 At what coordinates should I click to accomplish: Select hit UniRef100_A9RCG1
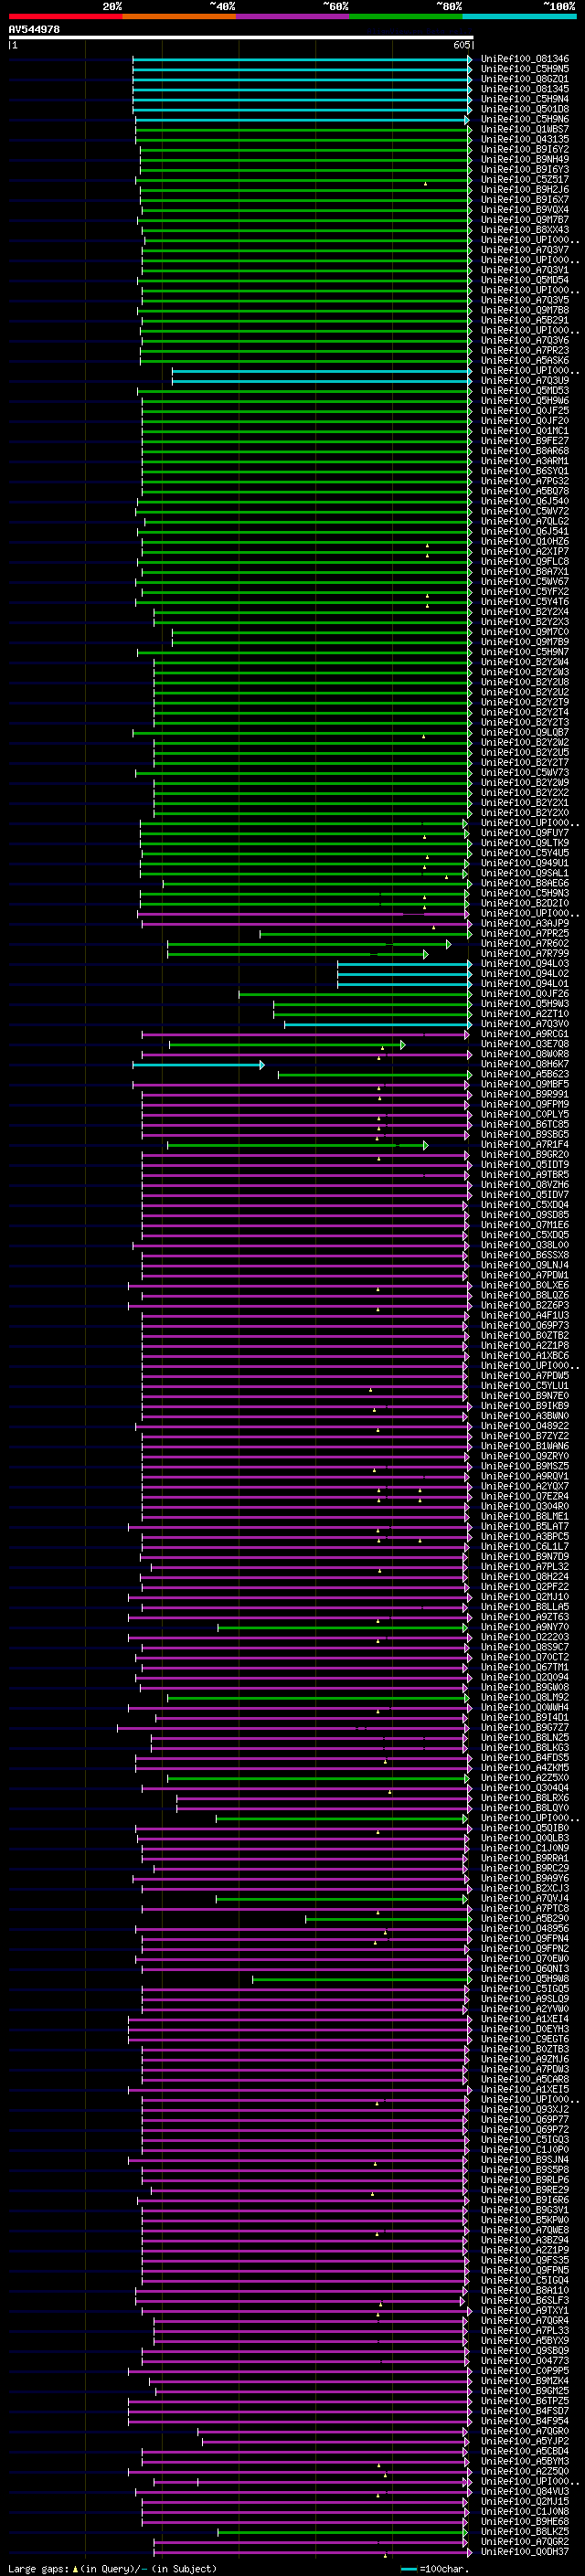525,1034
